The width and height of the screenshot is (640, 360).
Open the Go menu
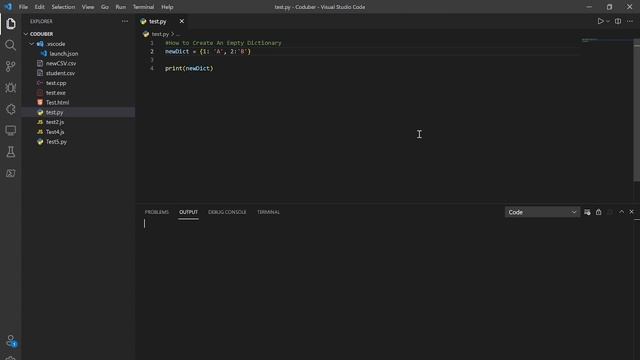click(105, 7)
